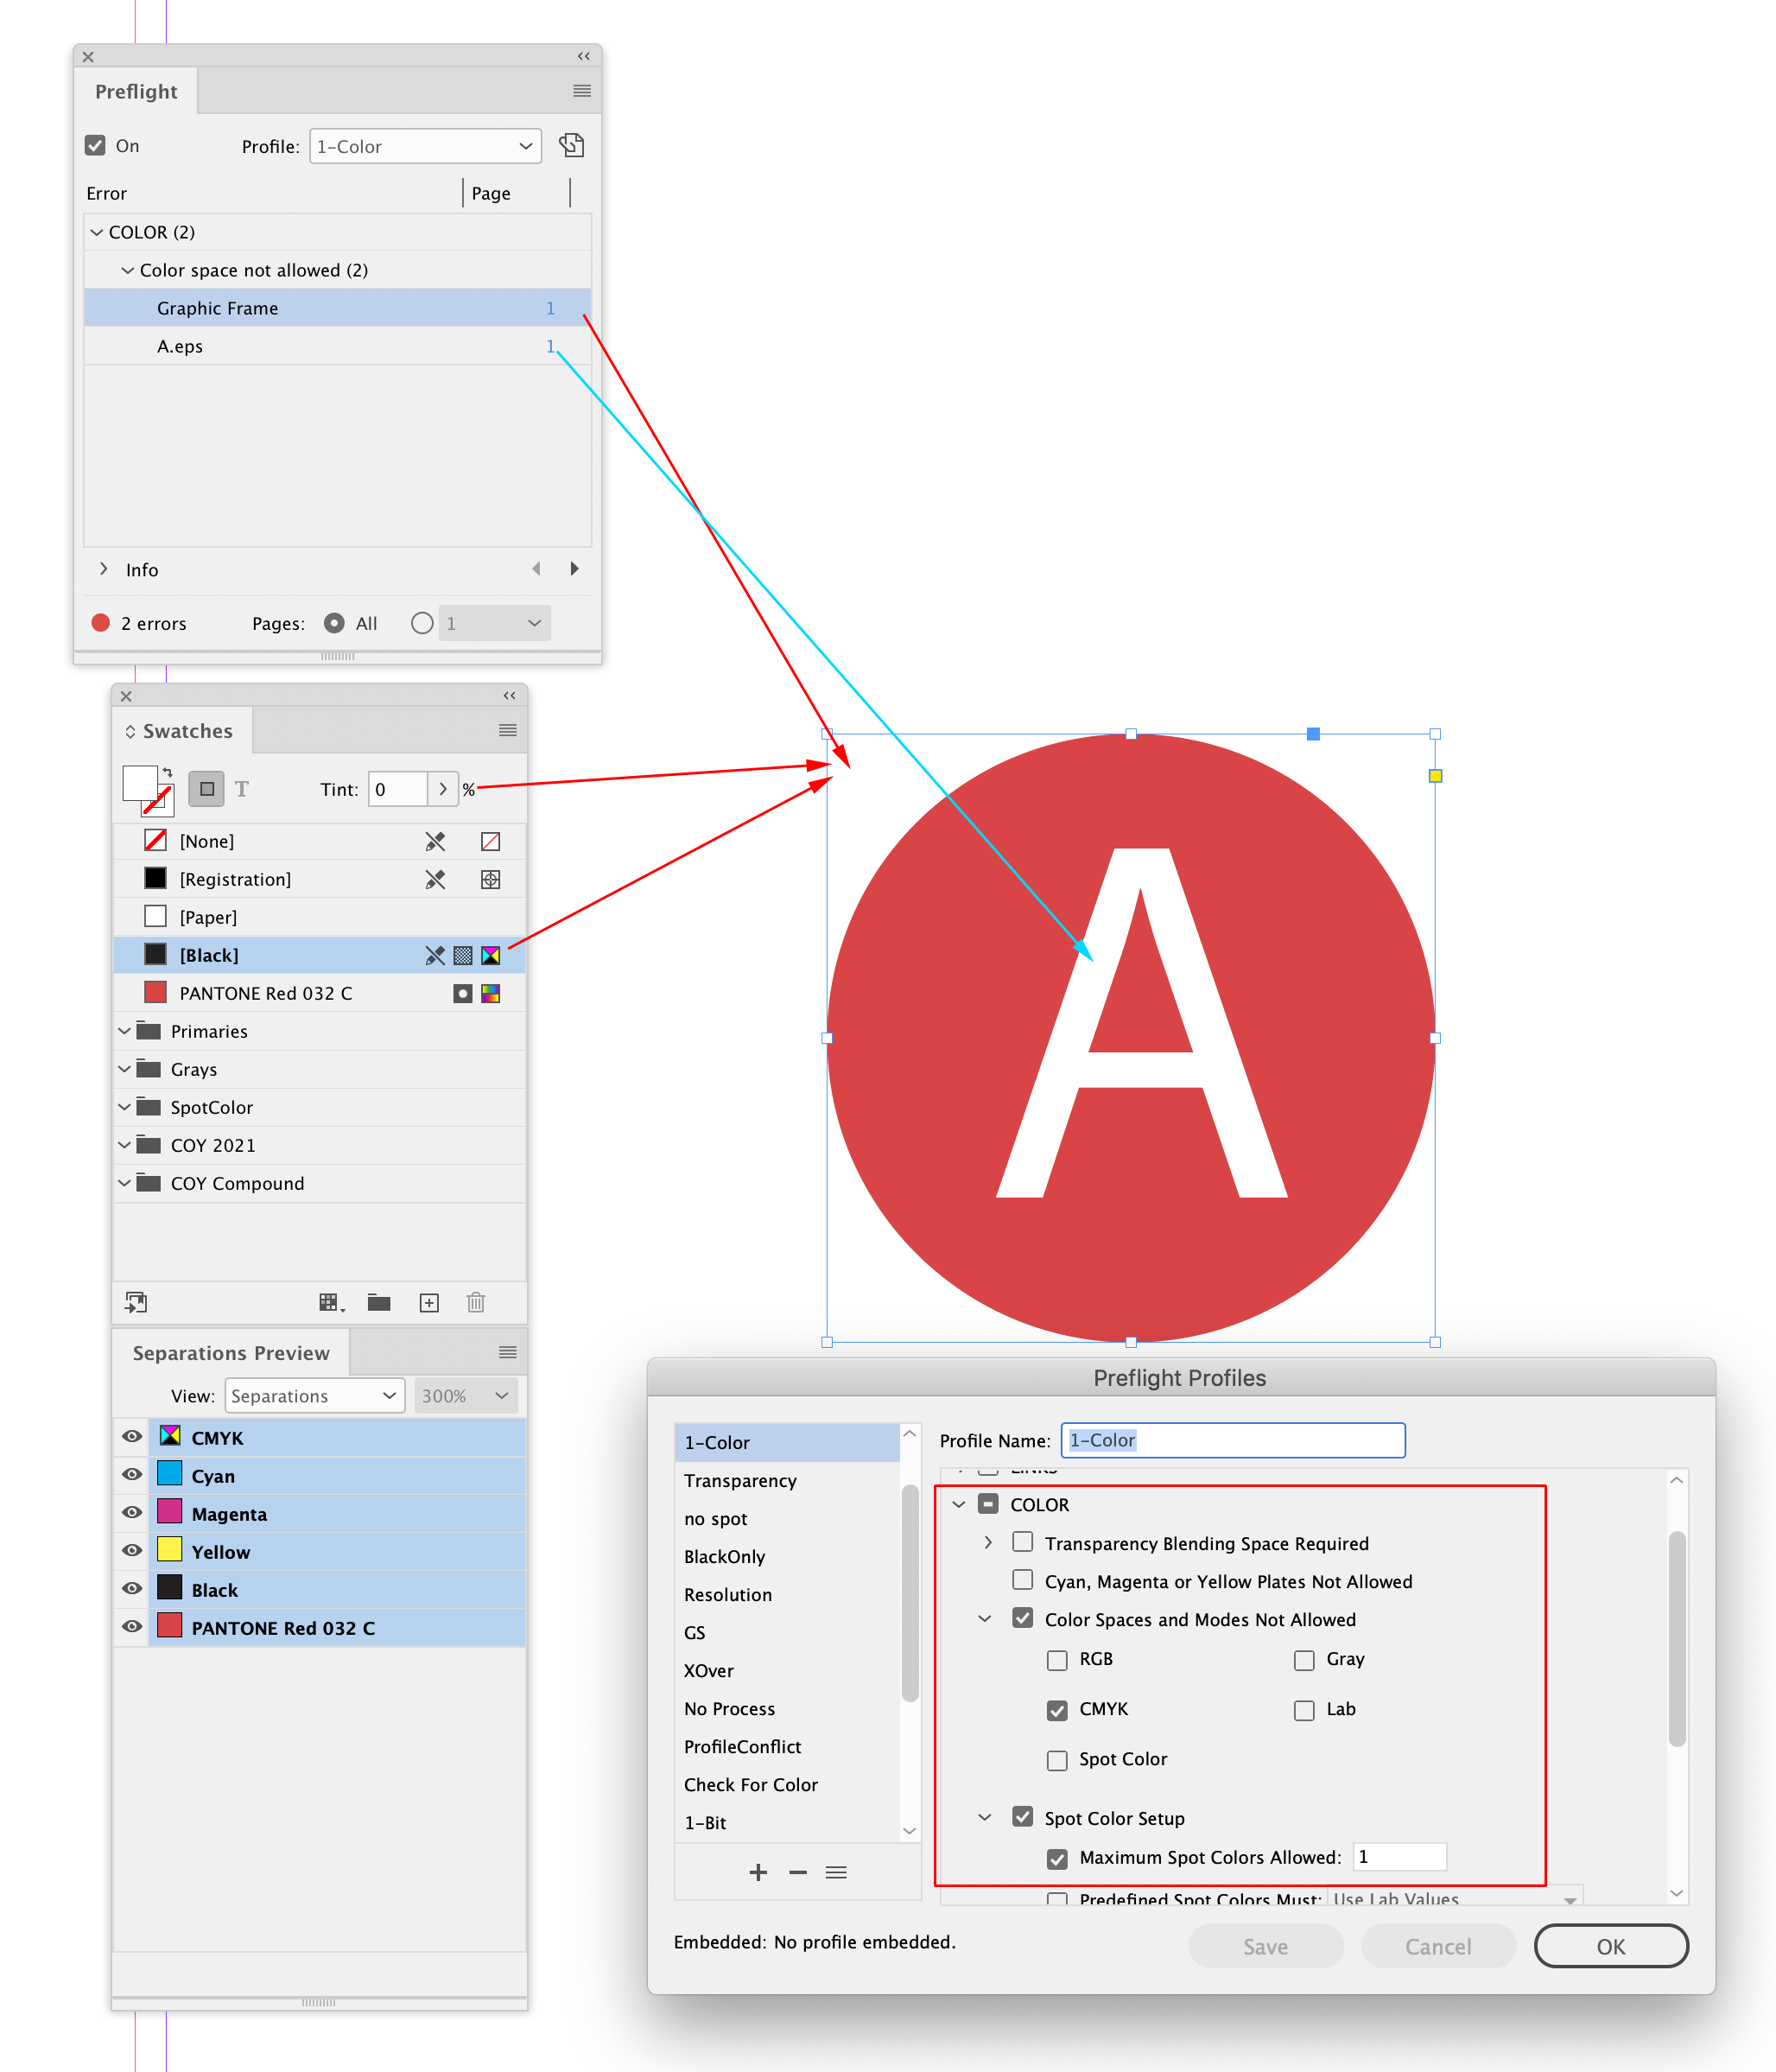Expand the Primaries swatch group
The width and height of the screenshot is (1776, 2072).
click(124, 1031)
